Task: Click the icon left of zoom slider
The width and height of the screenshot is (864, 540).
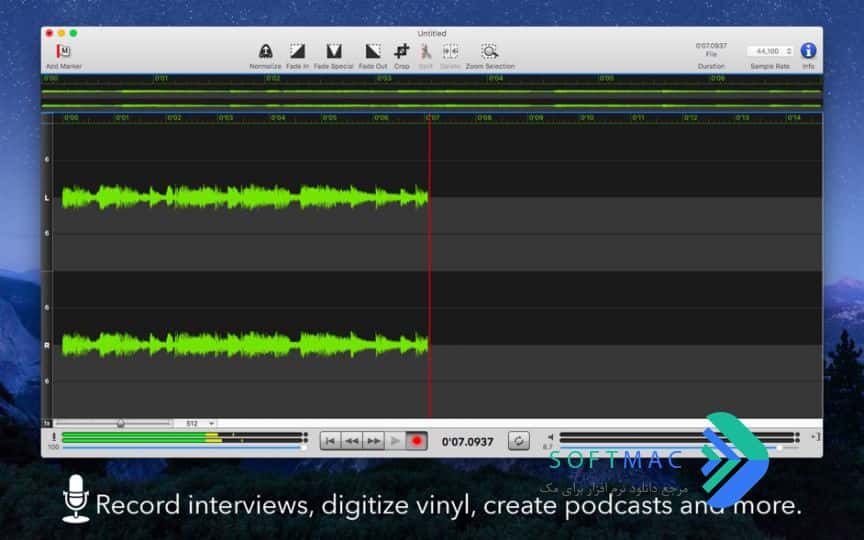Action: (47, 423)
